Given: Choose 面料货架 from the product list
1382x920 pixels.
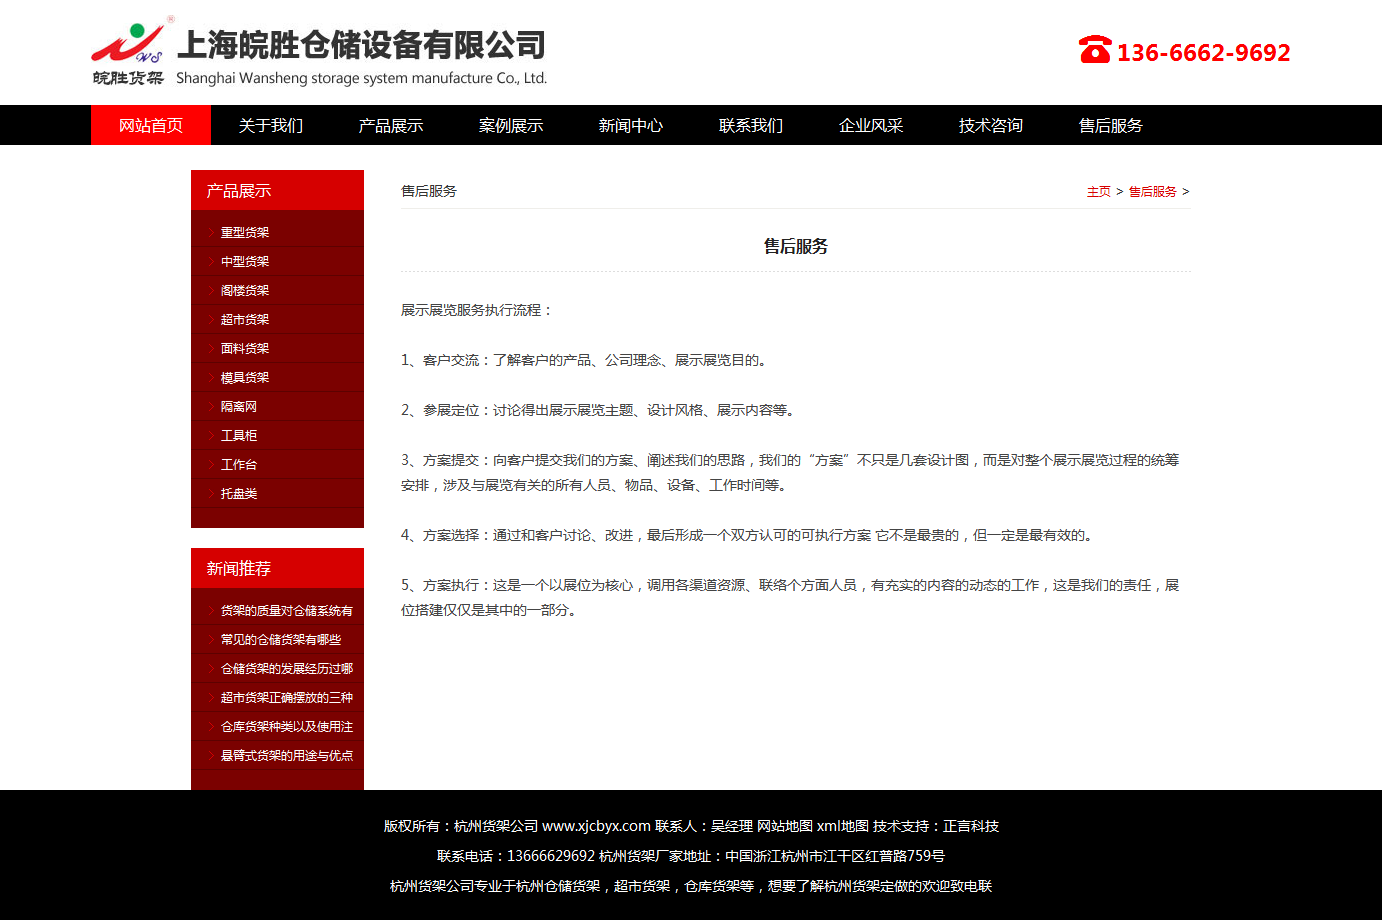Looking at the screenshot, I should click(x=245, y=348).
